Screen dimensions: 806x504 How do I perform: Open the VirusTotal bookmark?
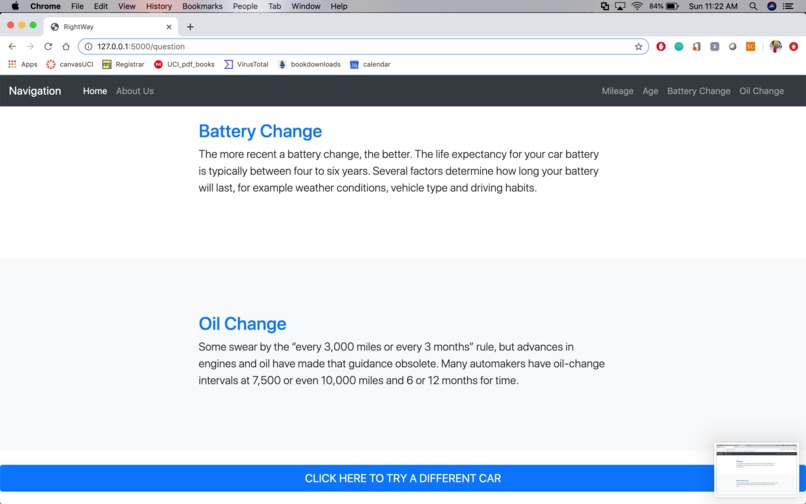click(246, 64)
